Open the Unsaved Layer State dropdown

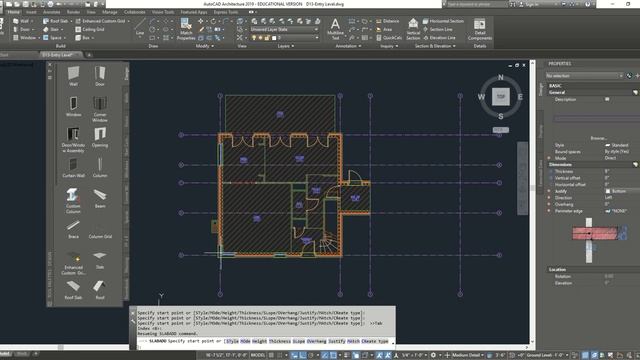click(284, 29)
